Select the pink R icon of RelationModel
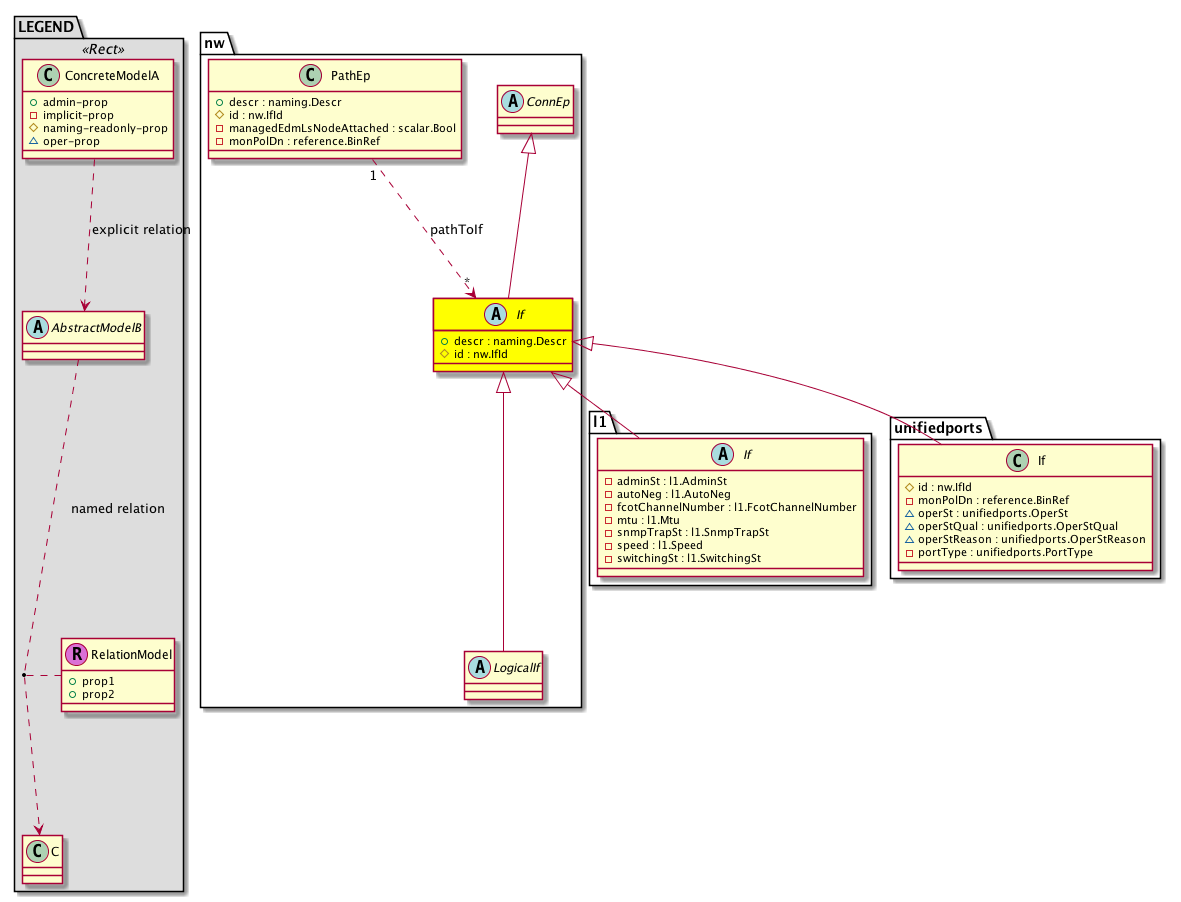 tap(76, 655)
